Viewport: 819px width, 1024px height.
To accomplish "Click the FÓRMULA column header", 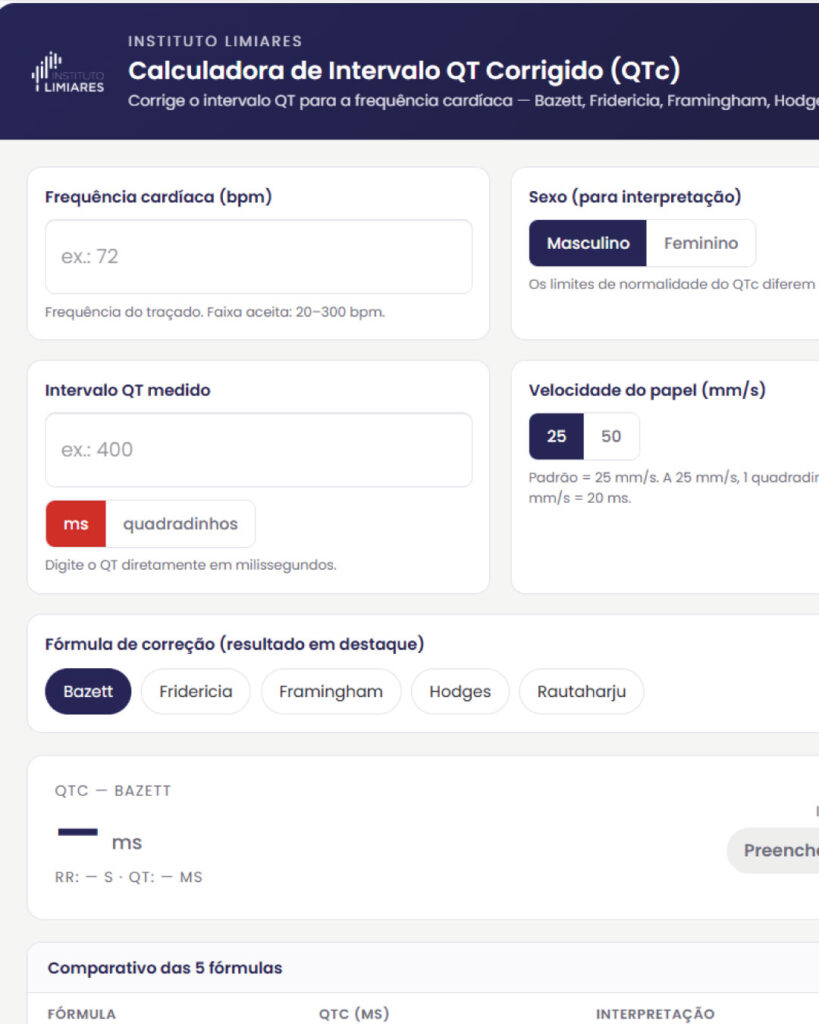I will click(x=82, y=1014).
